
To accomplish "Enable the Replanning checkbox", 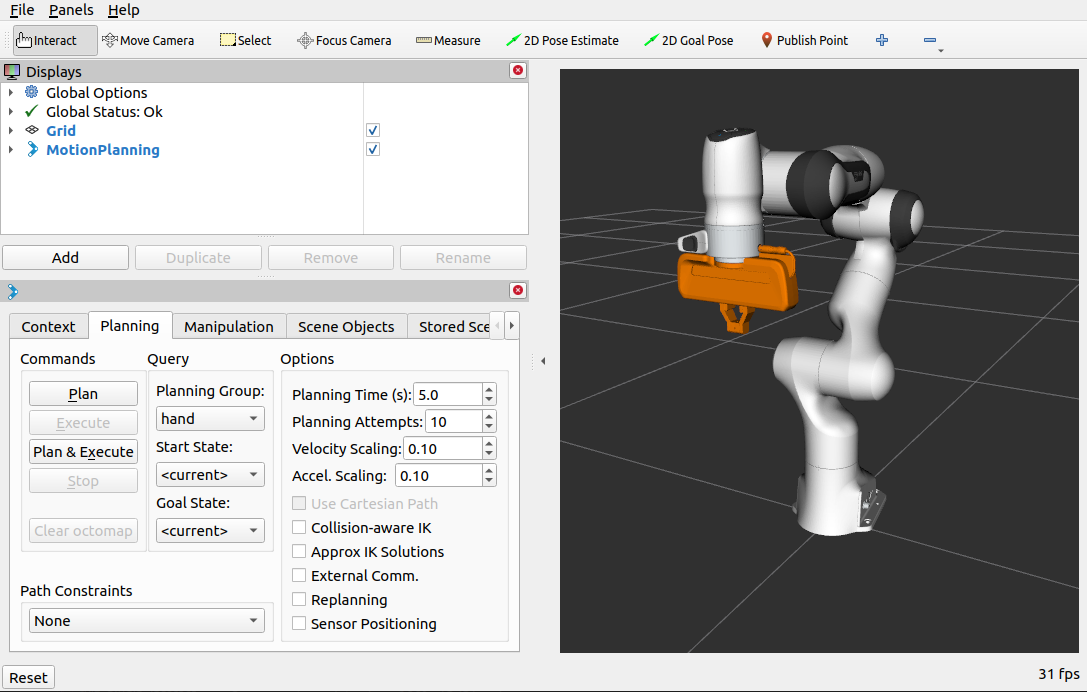I will tap(299, 600).
